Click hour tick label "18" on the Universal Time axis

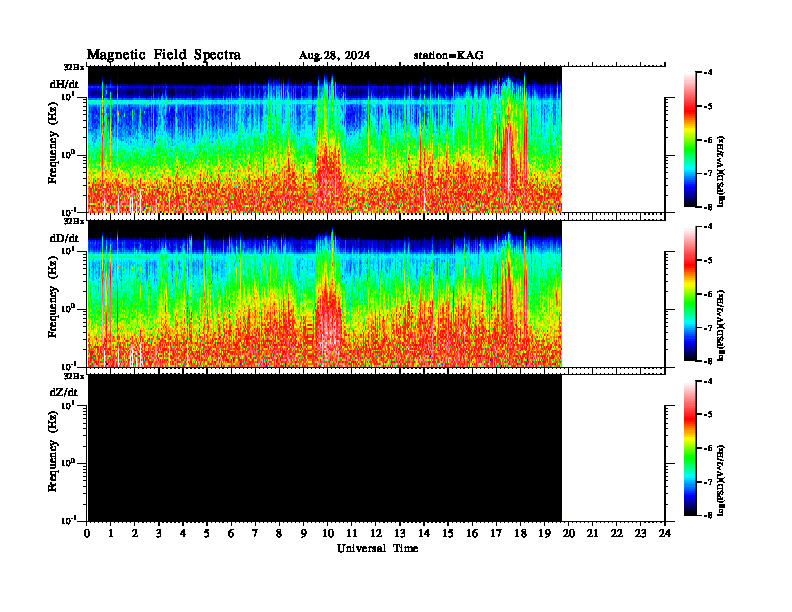520,534
